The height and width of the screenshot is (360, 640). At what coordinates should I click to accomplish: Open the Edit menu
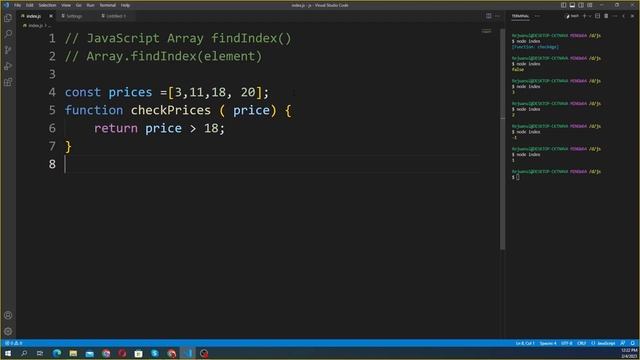[30, 5]
